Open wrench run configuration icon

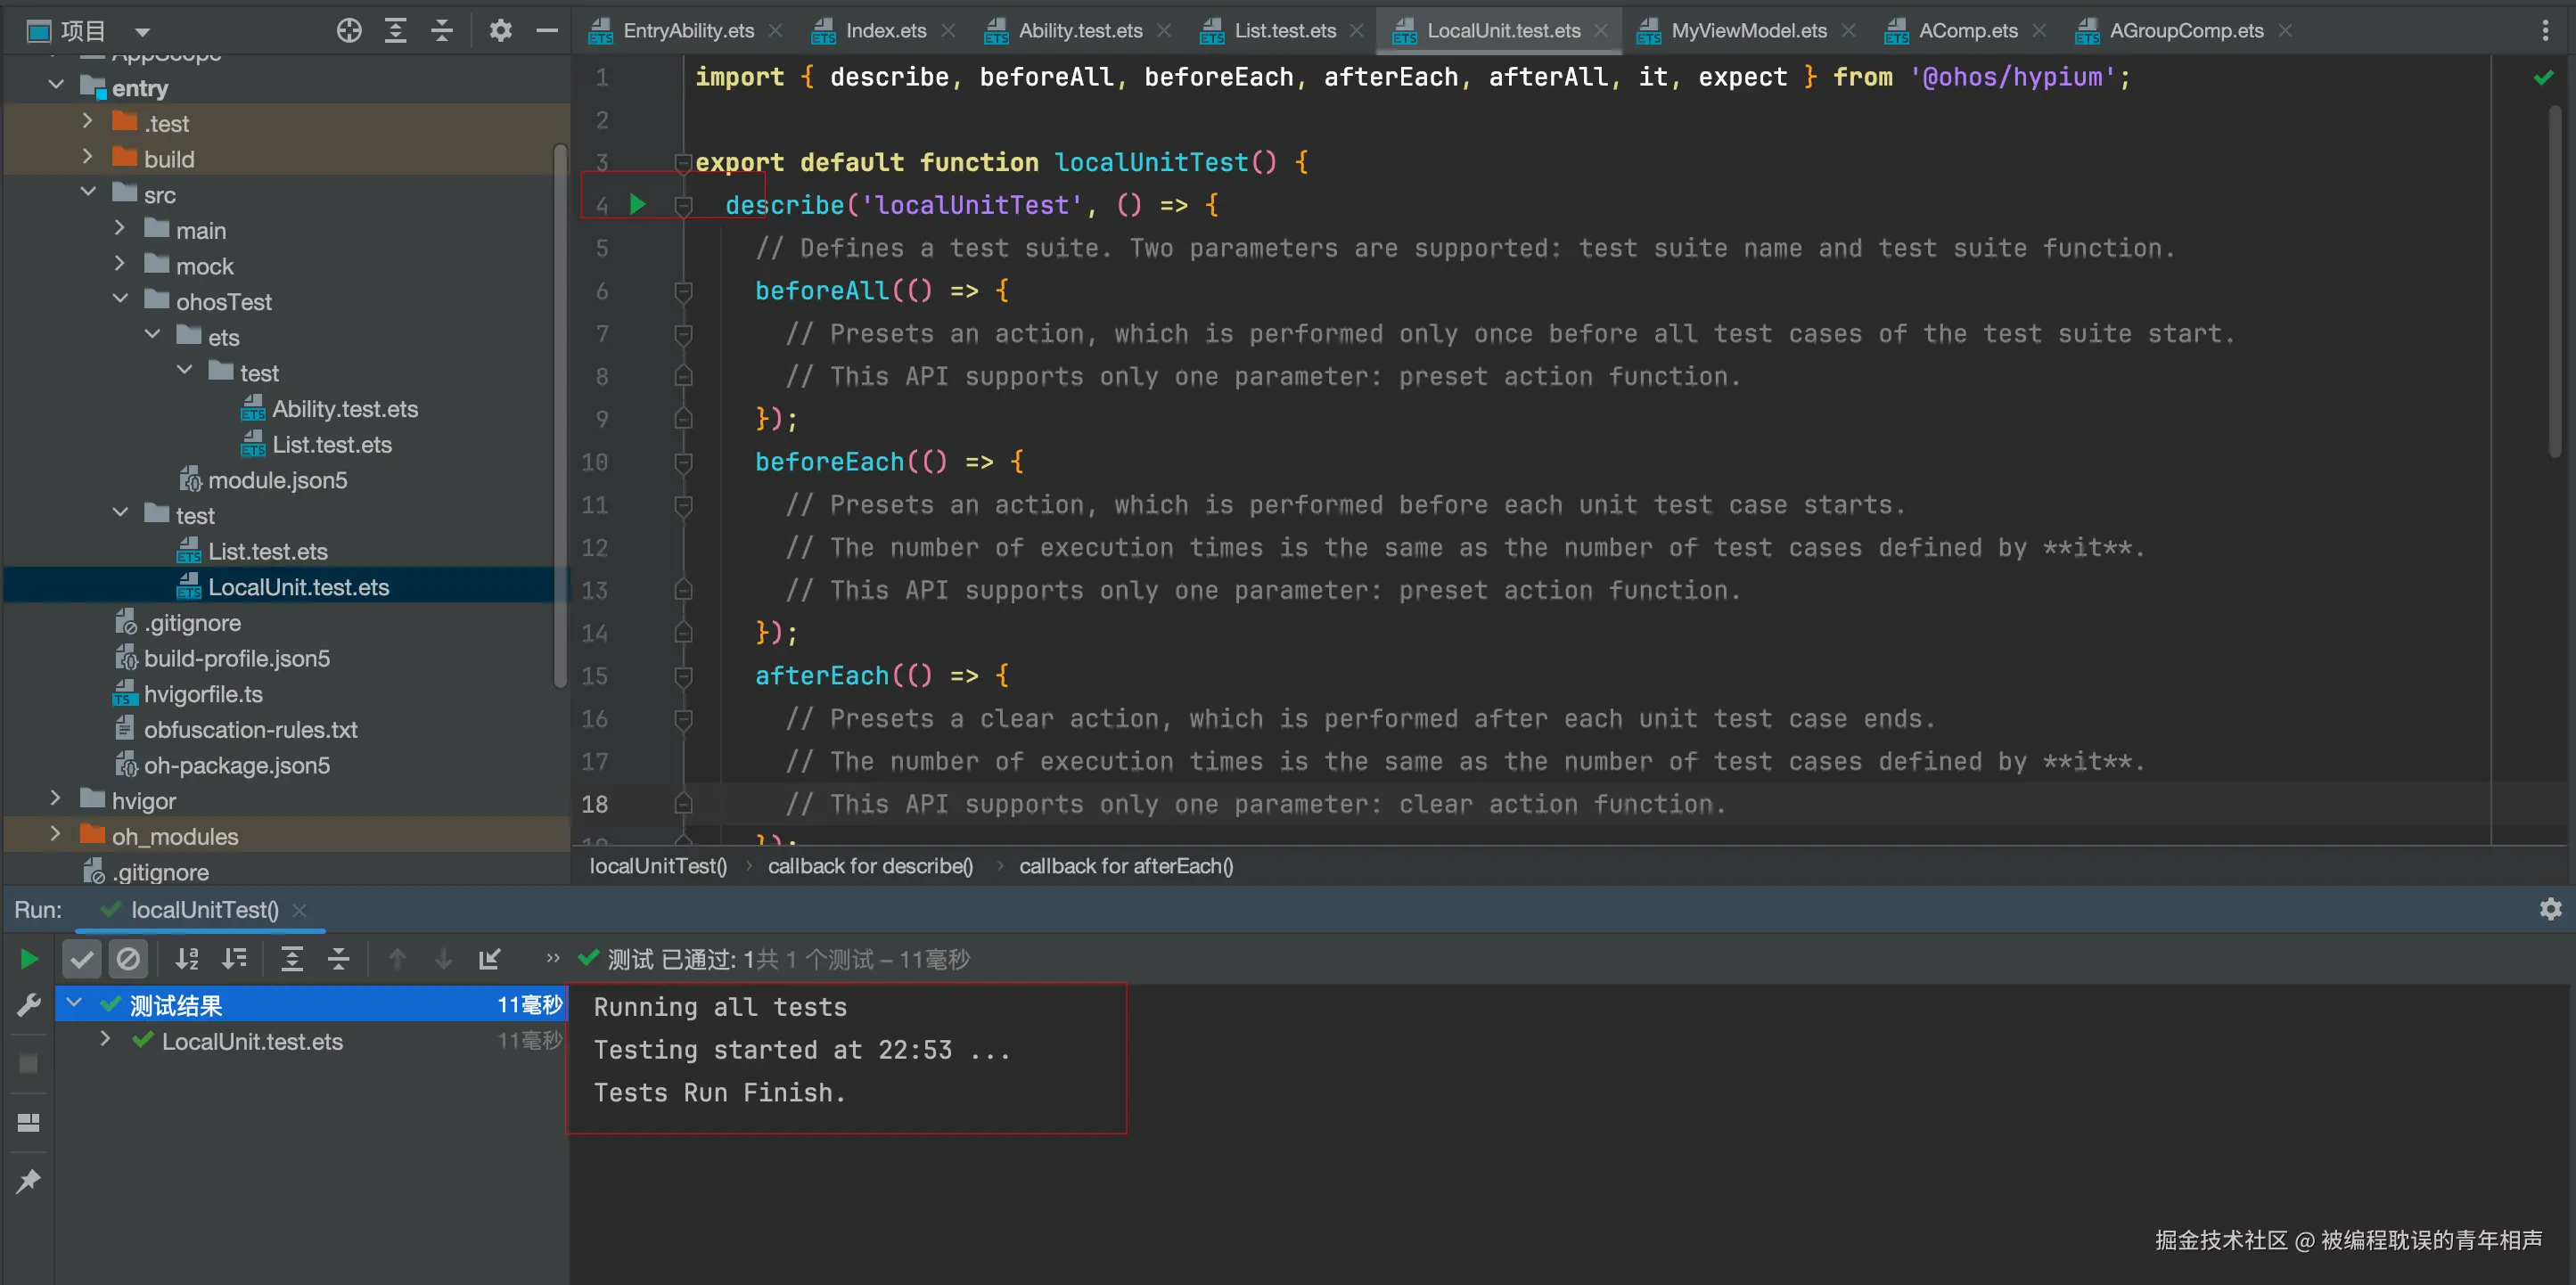coord(28,1005)
